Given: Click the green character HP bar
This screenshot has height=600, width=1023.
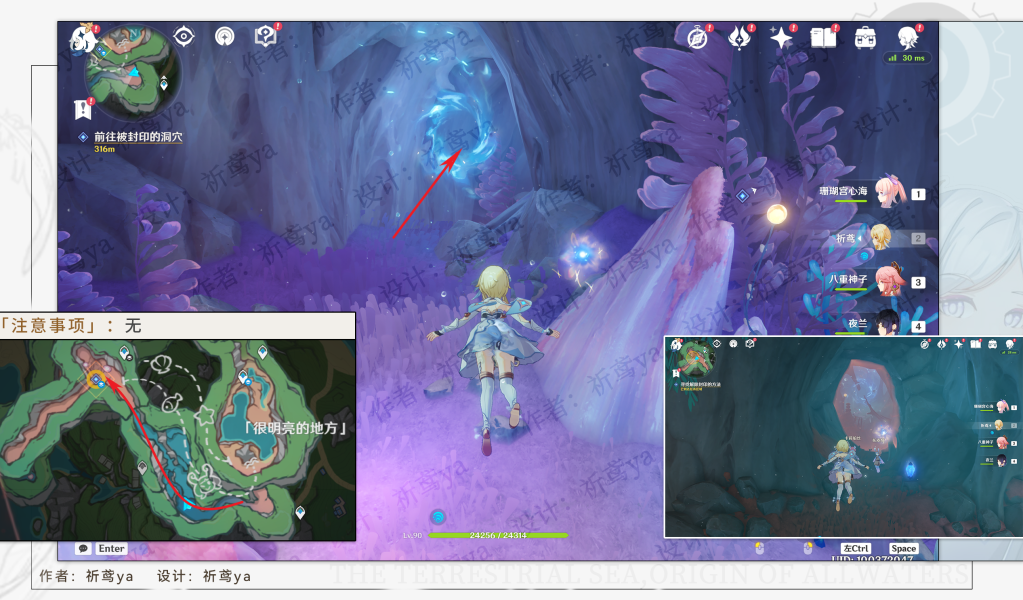Looking at the screenshot, I should click(498, 535).
